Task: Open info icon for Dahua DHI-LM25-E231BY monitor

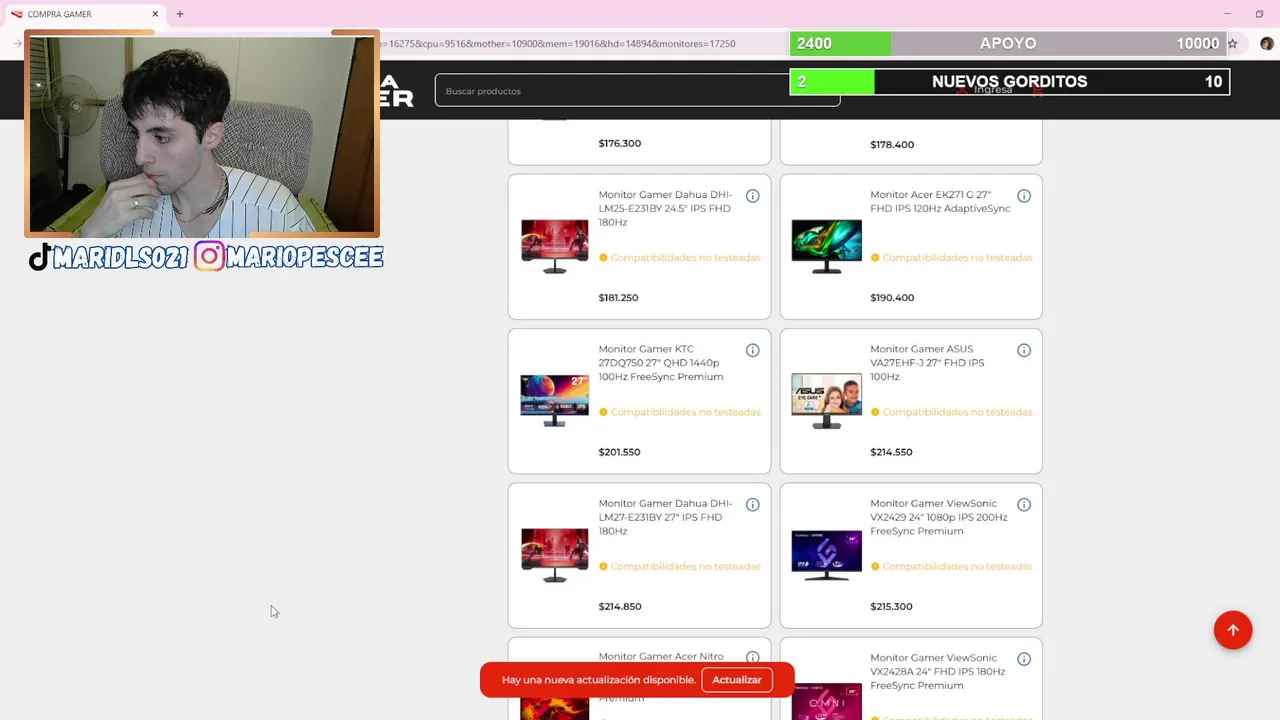Action: click(752, 196)
